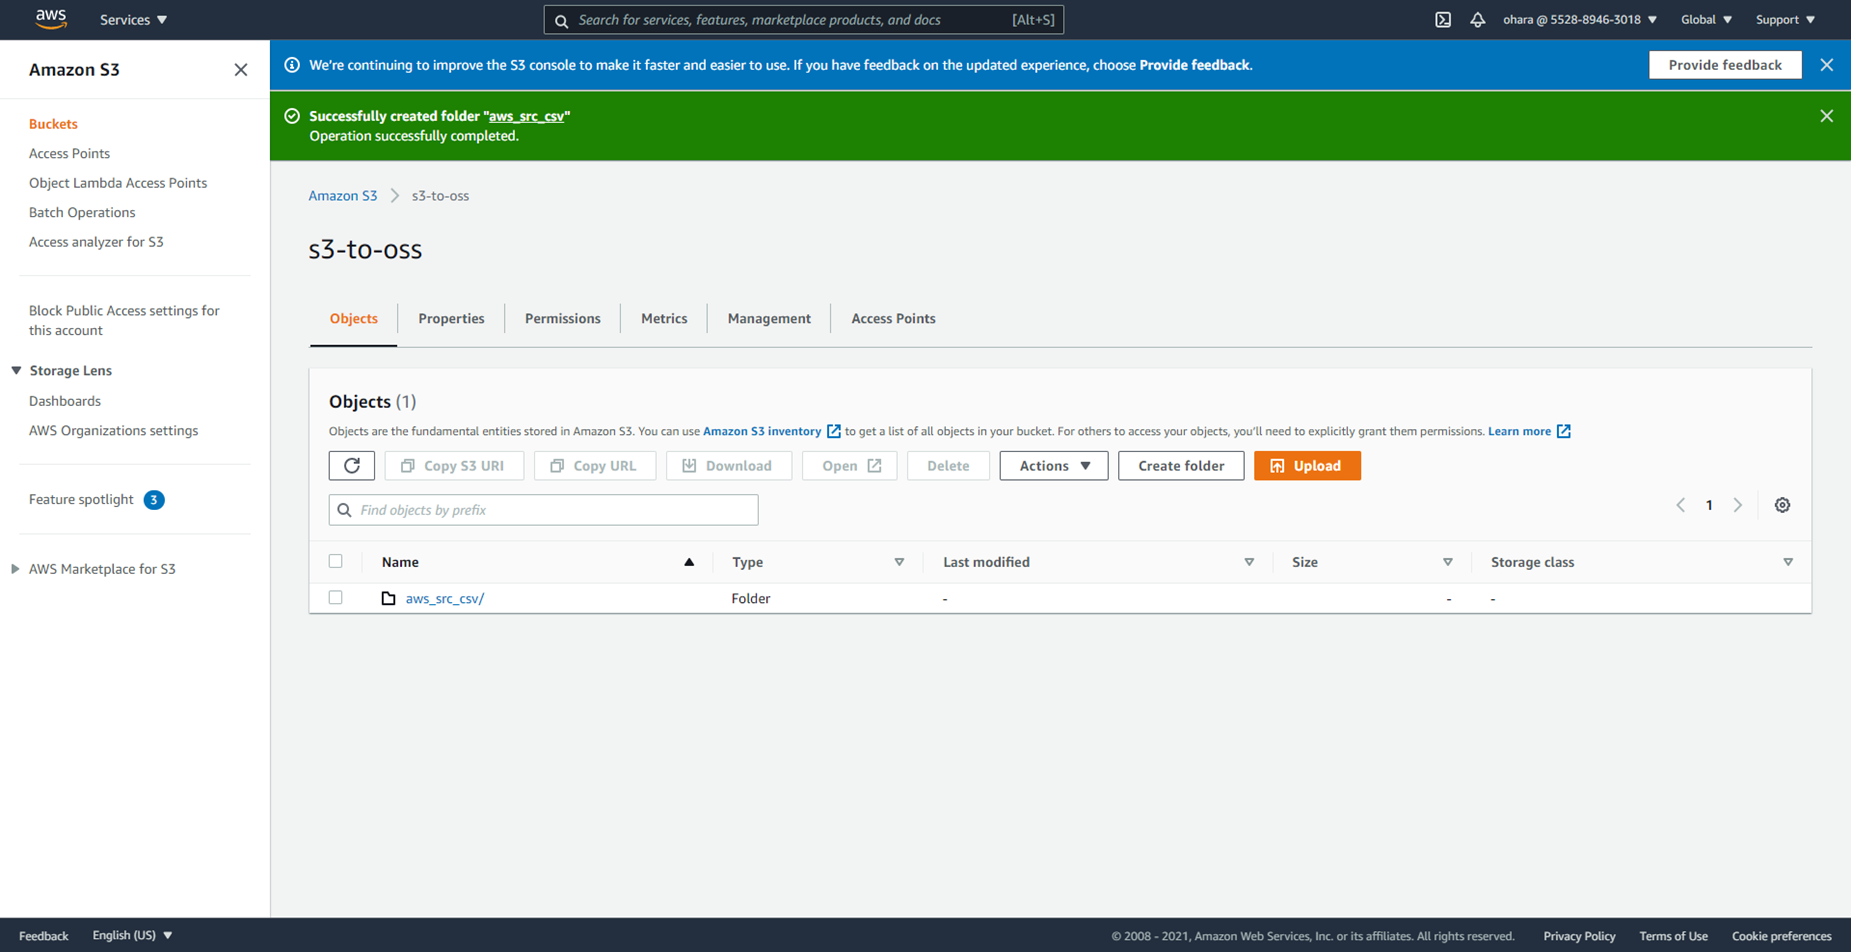
Task: Open the ohara account dropdown
Action: tap(1580, 19)
